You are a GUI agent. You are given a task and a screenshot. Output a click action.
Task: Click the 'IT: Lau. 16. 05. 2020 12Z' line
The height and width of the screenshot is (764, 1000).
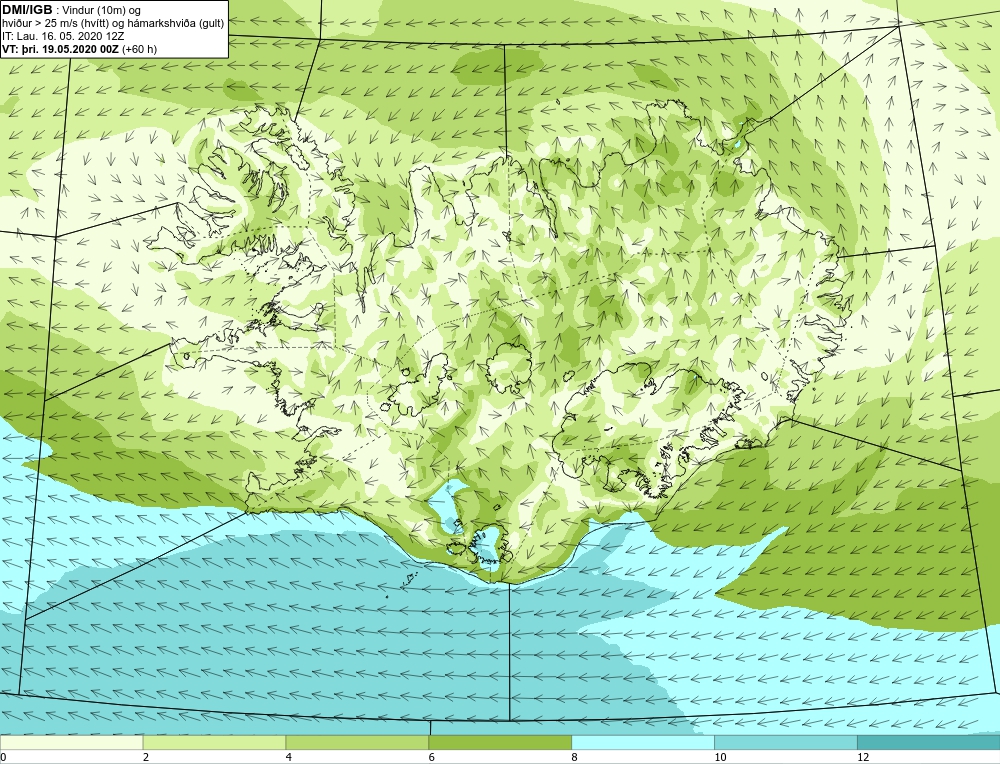(x=63, y=36)
